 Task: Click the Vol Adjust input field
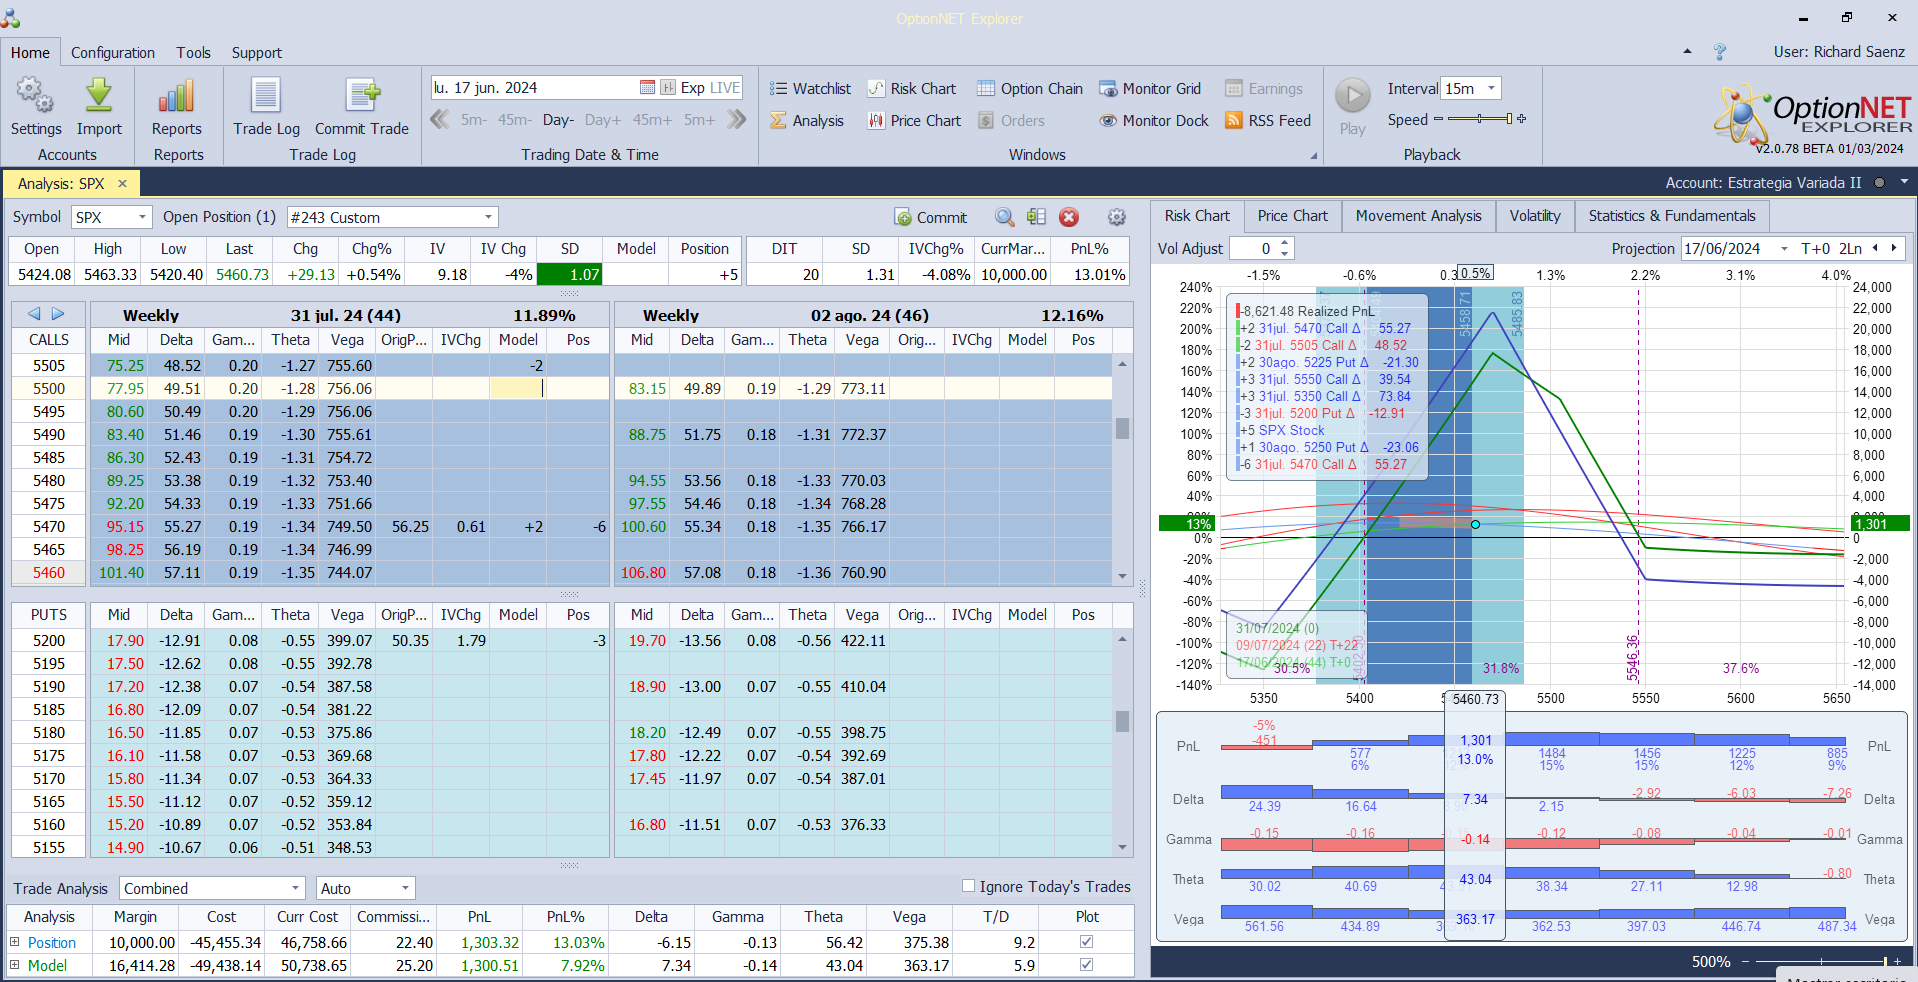pos(1254,248)
